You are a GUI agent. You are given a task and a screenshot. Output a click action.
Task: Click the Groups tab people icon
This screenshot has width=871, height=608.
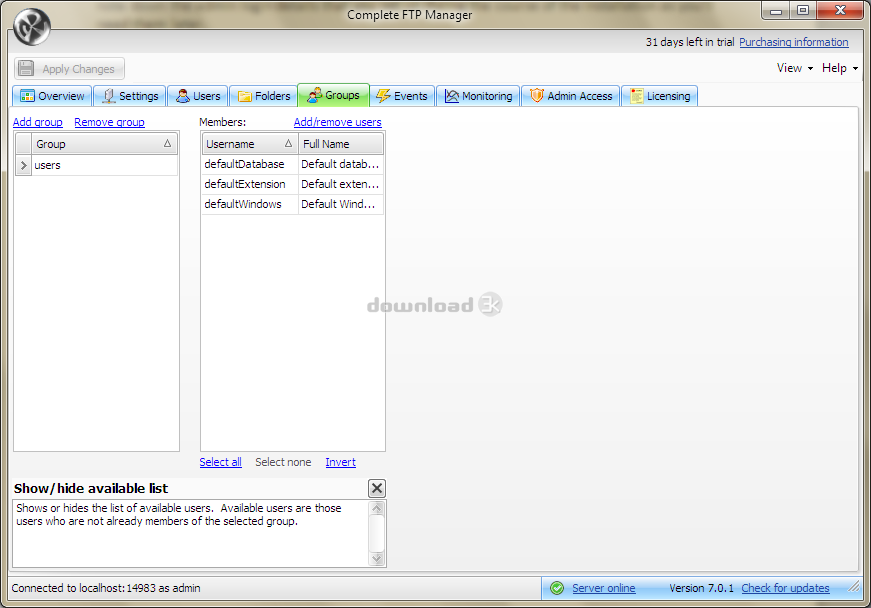[x=314, y=96]
